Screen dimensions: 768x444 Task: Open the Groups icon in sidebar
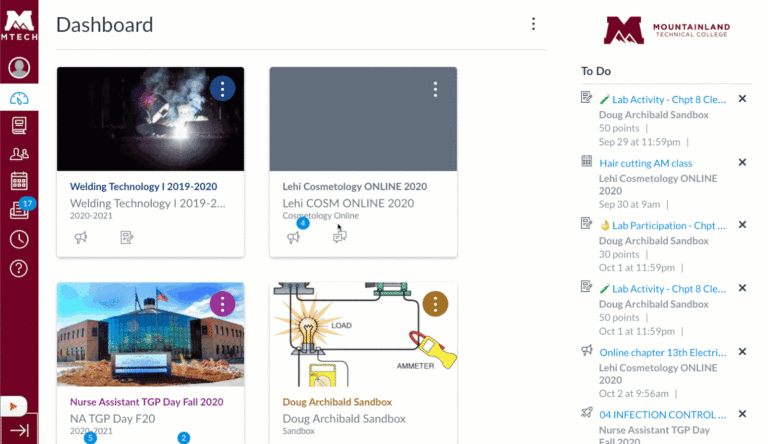coord(18,153)
